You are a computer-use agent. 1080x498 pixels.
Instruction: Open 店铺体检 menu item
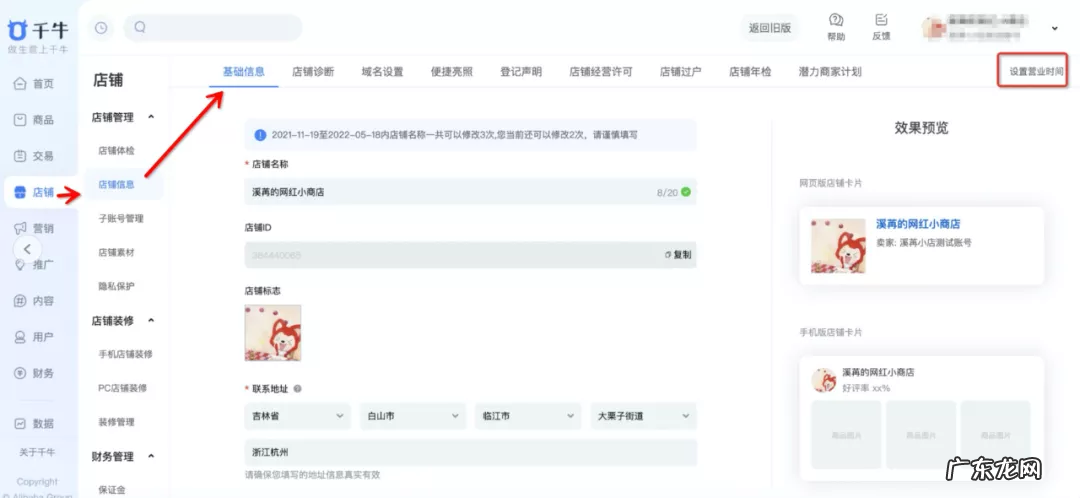(116, 150)
